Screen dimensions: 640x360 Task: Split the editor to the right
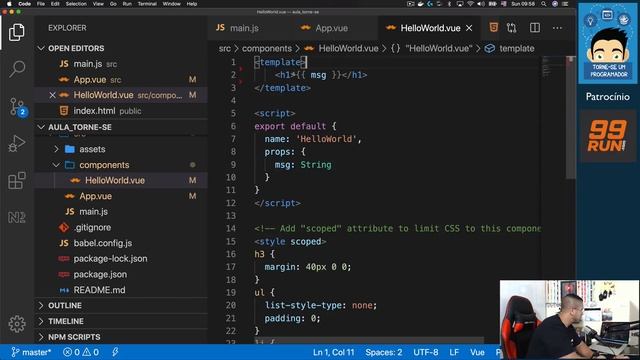(x=535, y=28)
